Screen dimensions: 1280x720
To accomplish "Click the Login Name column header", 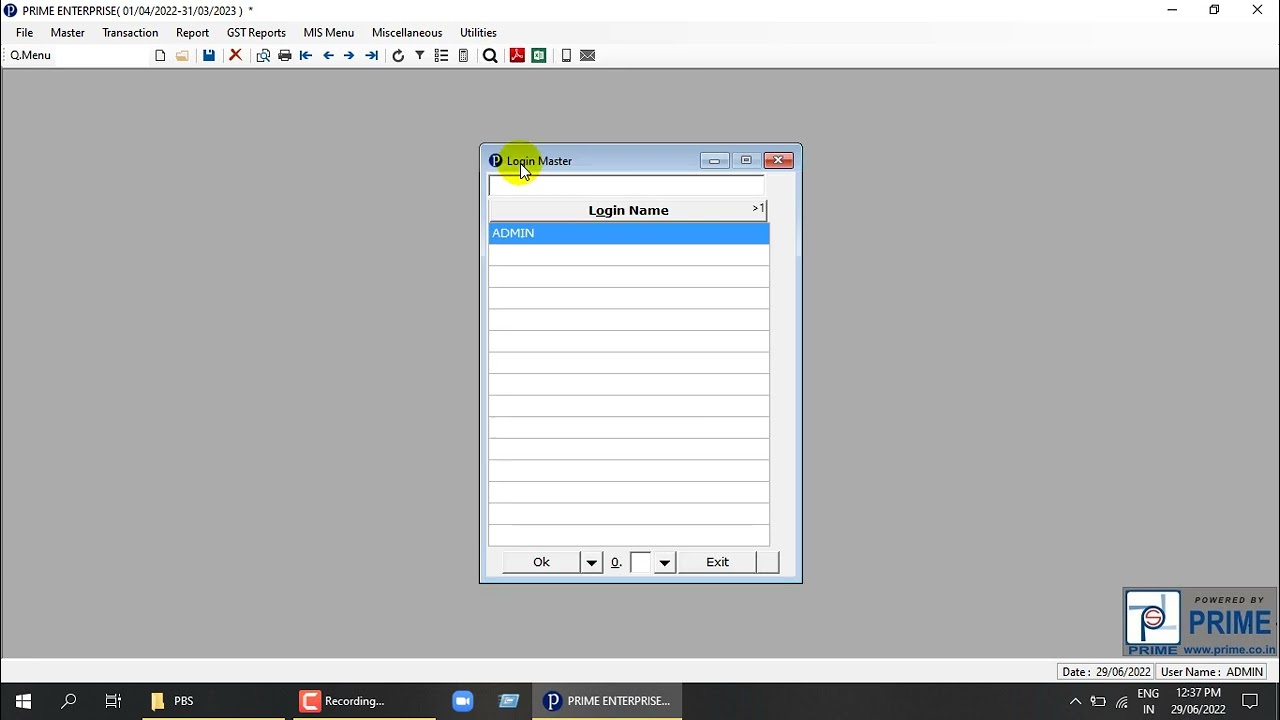I will tap(628, 210).
